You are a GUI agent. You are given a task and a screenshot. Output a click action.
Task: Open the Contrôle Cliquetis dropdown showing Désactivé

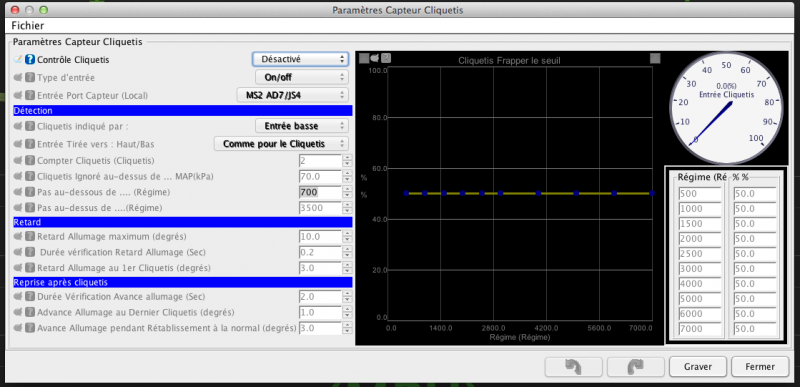click(301, 59)
